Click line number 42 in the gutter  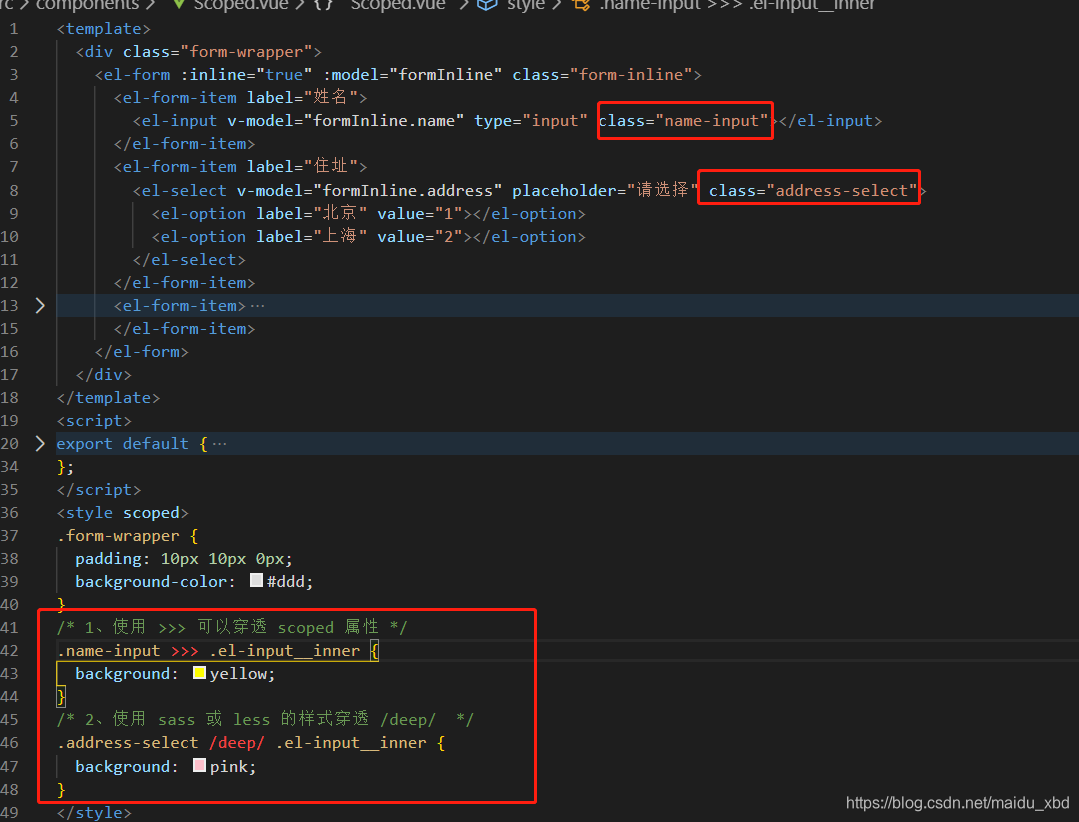pyautogui.click(x=10, y=650)
